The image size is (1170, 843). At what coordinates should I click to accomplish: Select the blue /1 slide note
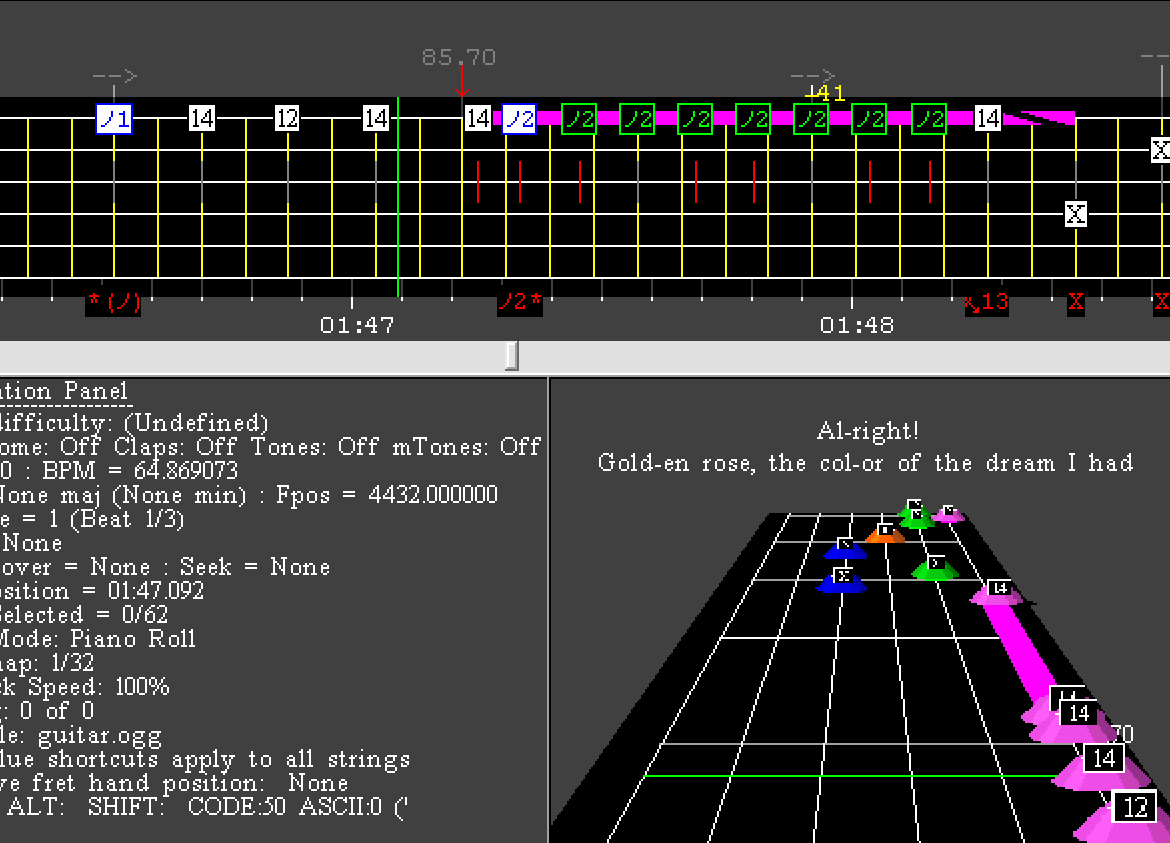[114, 119]
